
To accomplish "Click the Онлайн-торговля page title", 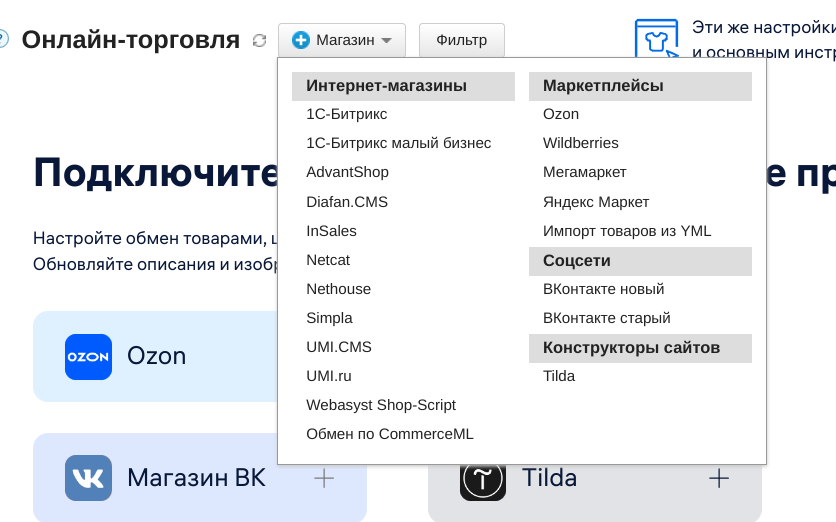I will coord(131,40).
